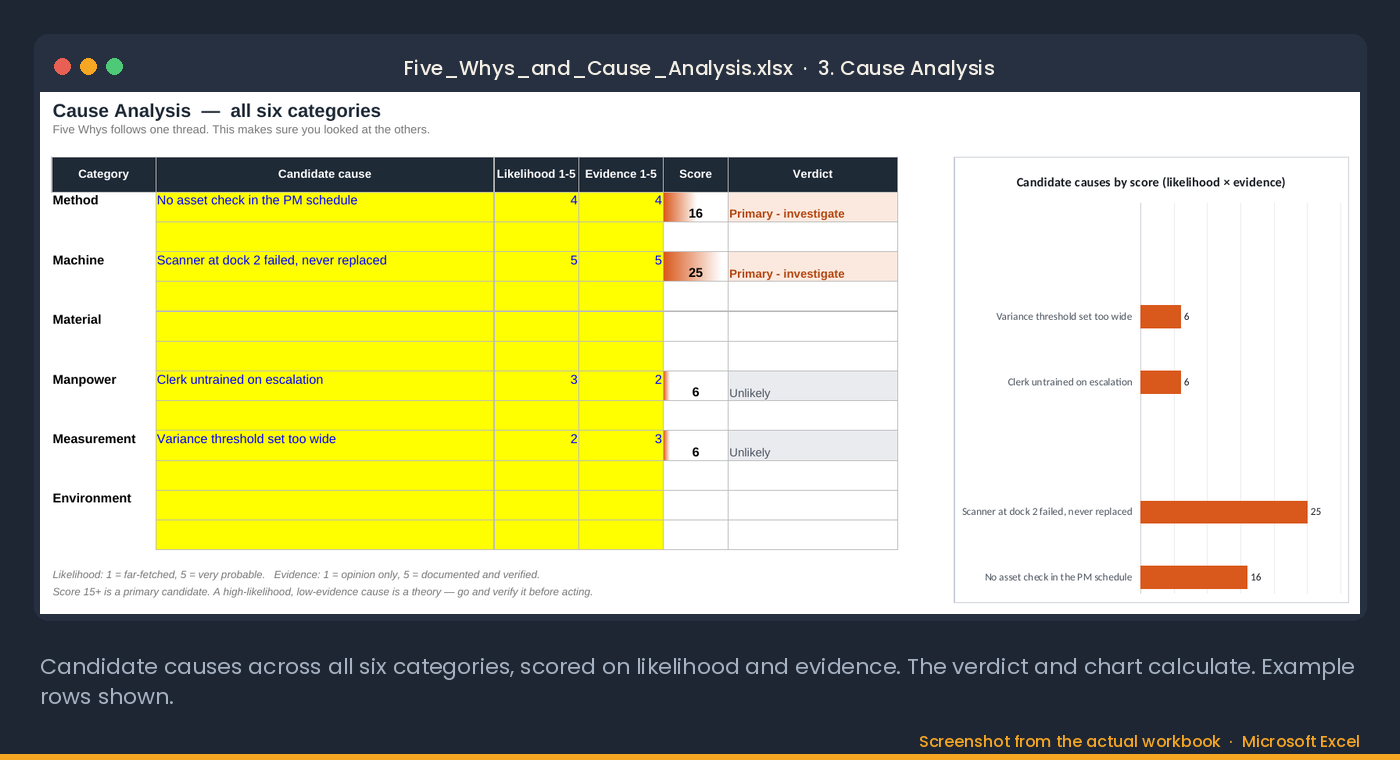Click the chart axis label 'Scanner at dock 2 failed, never replaced'
Screen dimensions: 1400x760
click(x=1047, y=512)
